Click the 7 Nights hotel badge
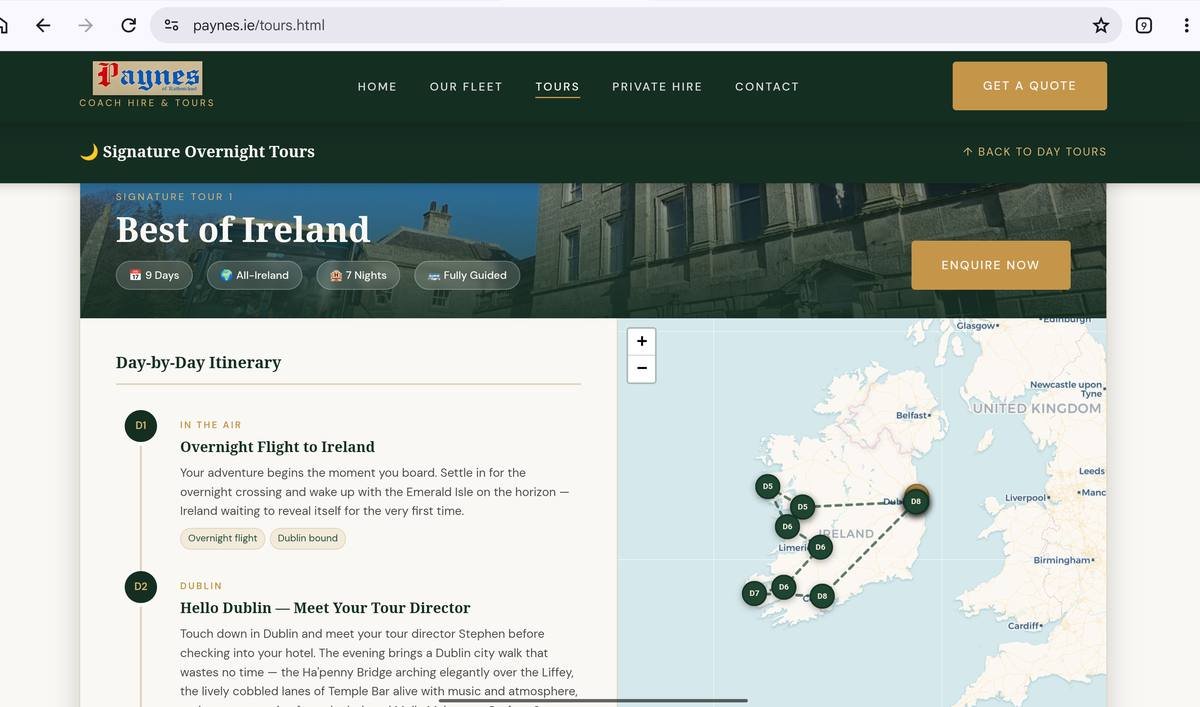The image size is (1200, 707). tap(358, 275)
